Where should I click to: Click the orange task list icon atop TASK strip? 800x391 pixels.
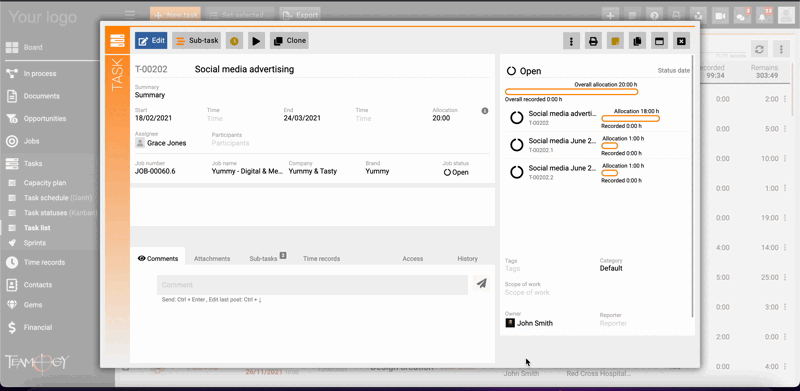(117, 40)
